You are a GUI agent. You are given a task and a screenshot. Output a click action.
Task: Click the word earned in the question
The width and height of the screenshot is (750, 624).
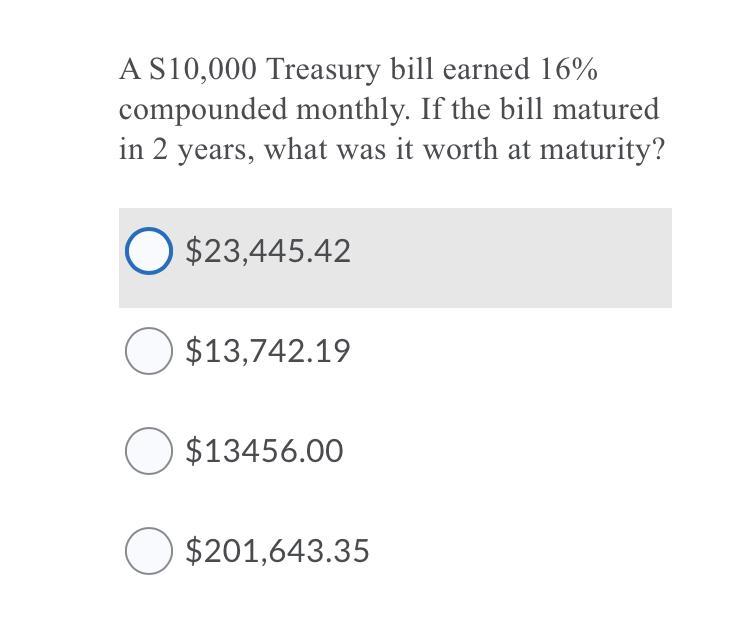(x=486, y=69)
